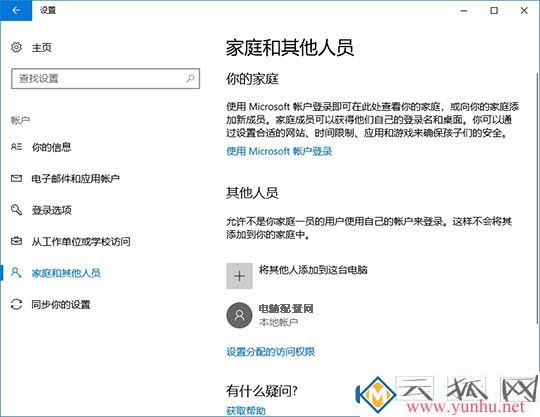Open 同步你的设置 page
Image resolution: width=540 pixels, height=417 pixels.
click(61, 304)
